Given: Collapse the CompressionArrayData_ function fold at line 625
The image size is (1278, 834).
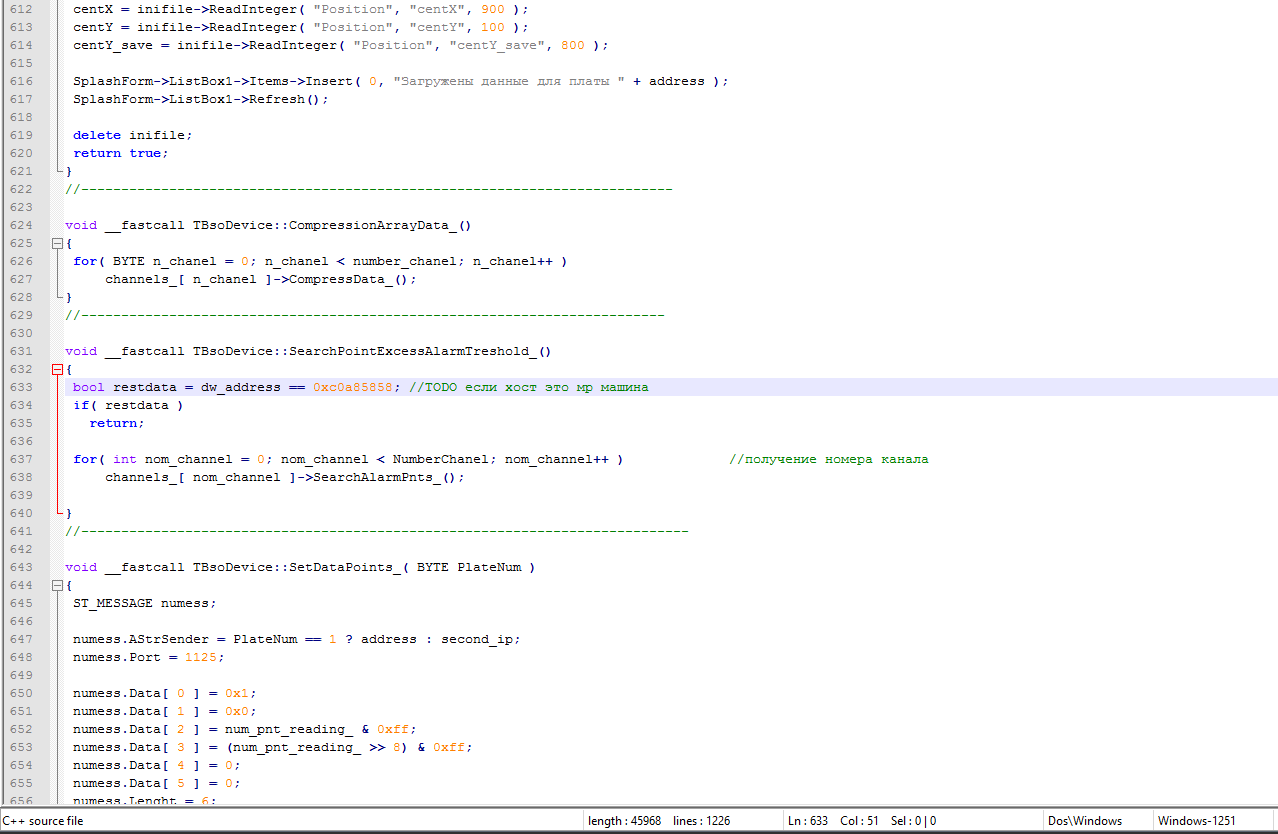Looking at the screenshot, I should (x=57, y=243).
